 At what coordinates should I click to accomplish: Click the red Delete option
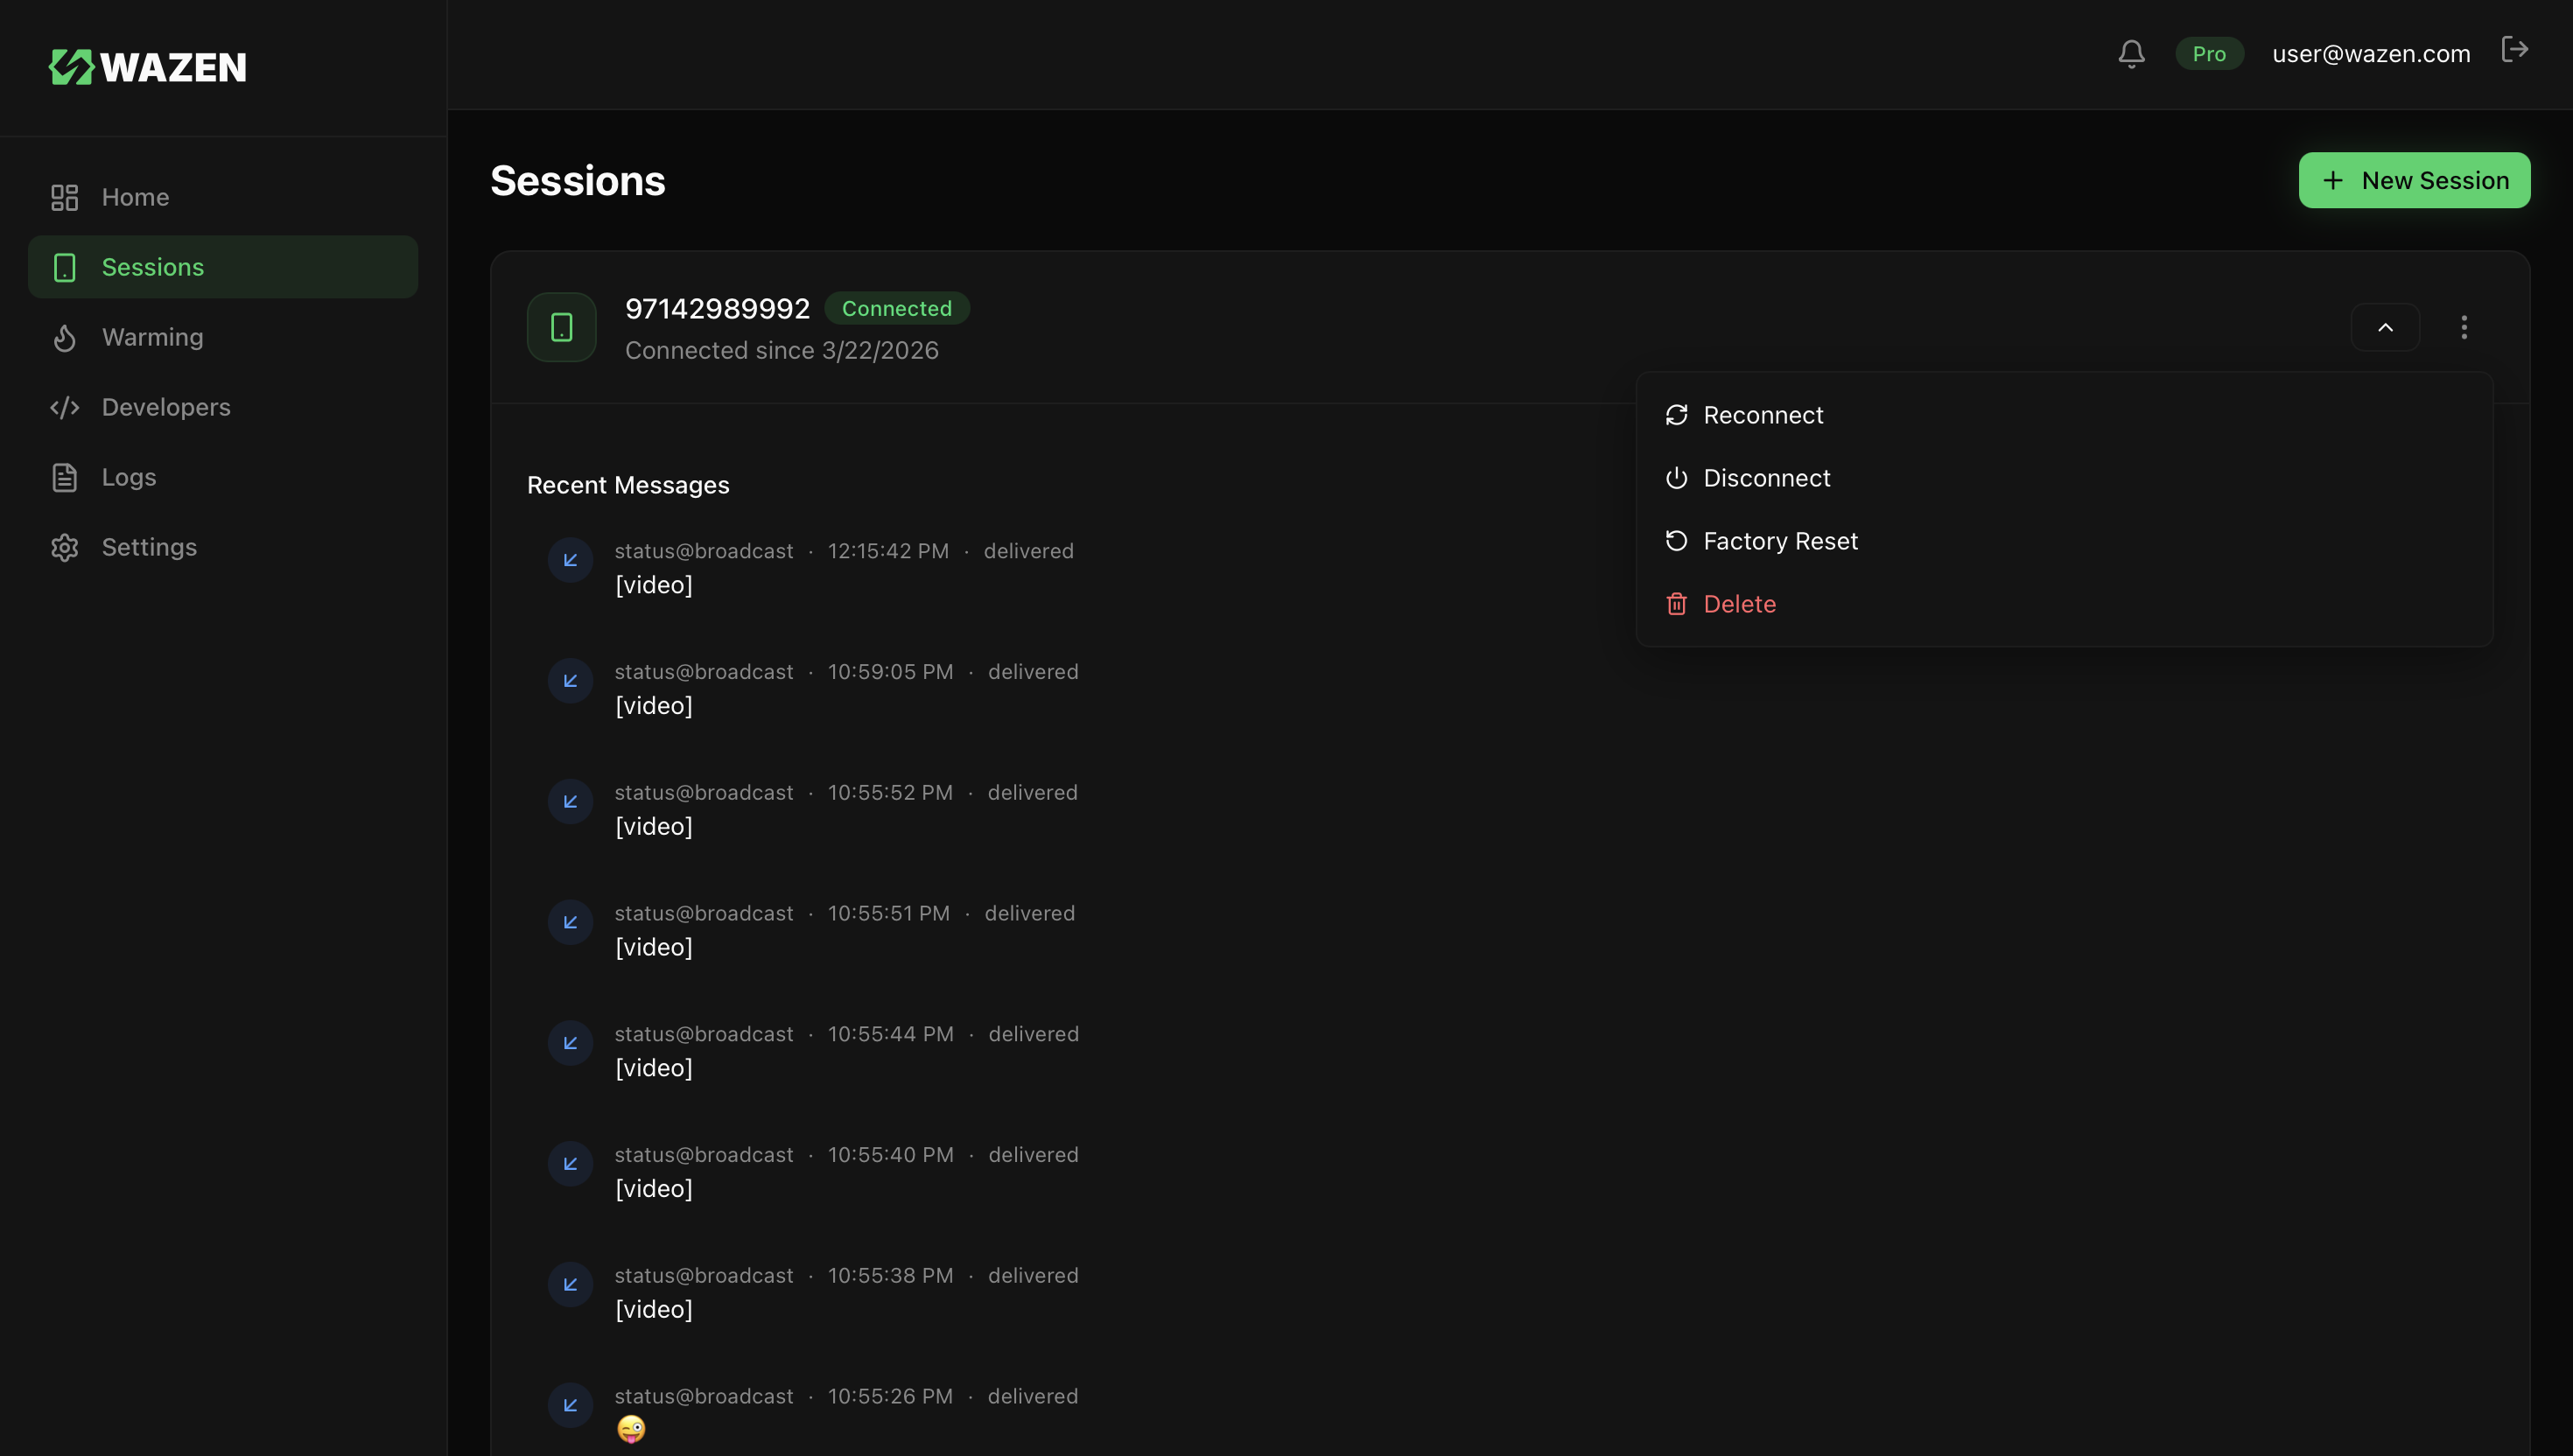click(x=1740, y=603)
